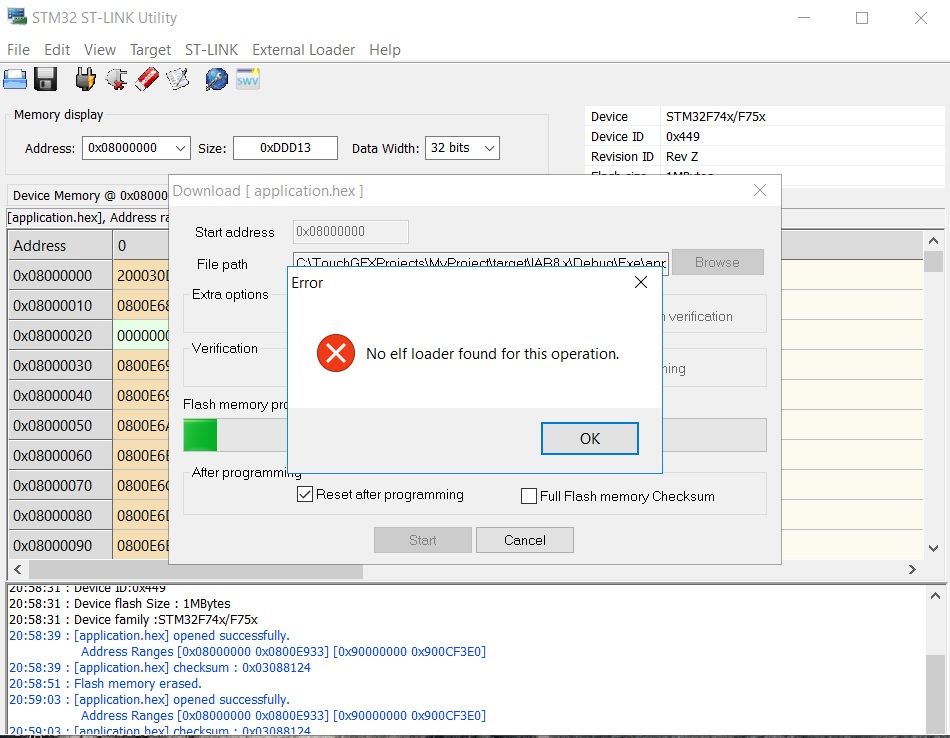Click the column 0 header in memory table
950x738 pixels.
[x=141, y=246]
